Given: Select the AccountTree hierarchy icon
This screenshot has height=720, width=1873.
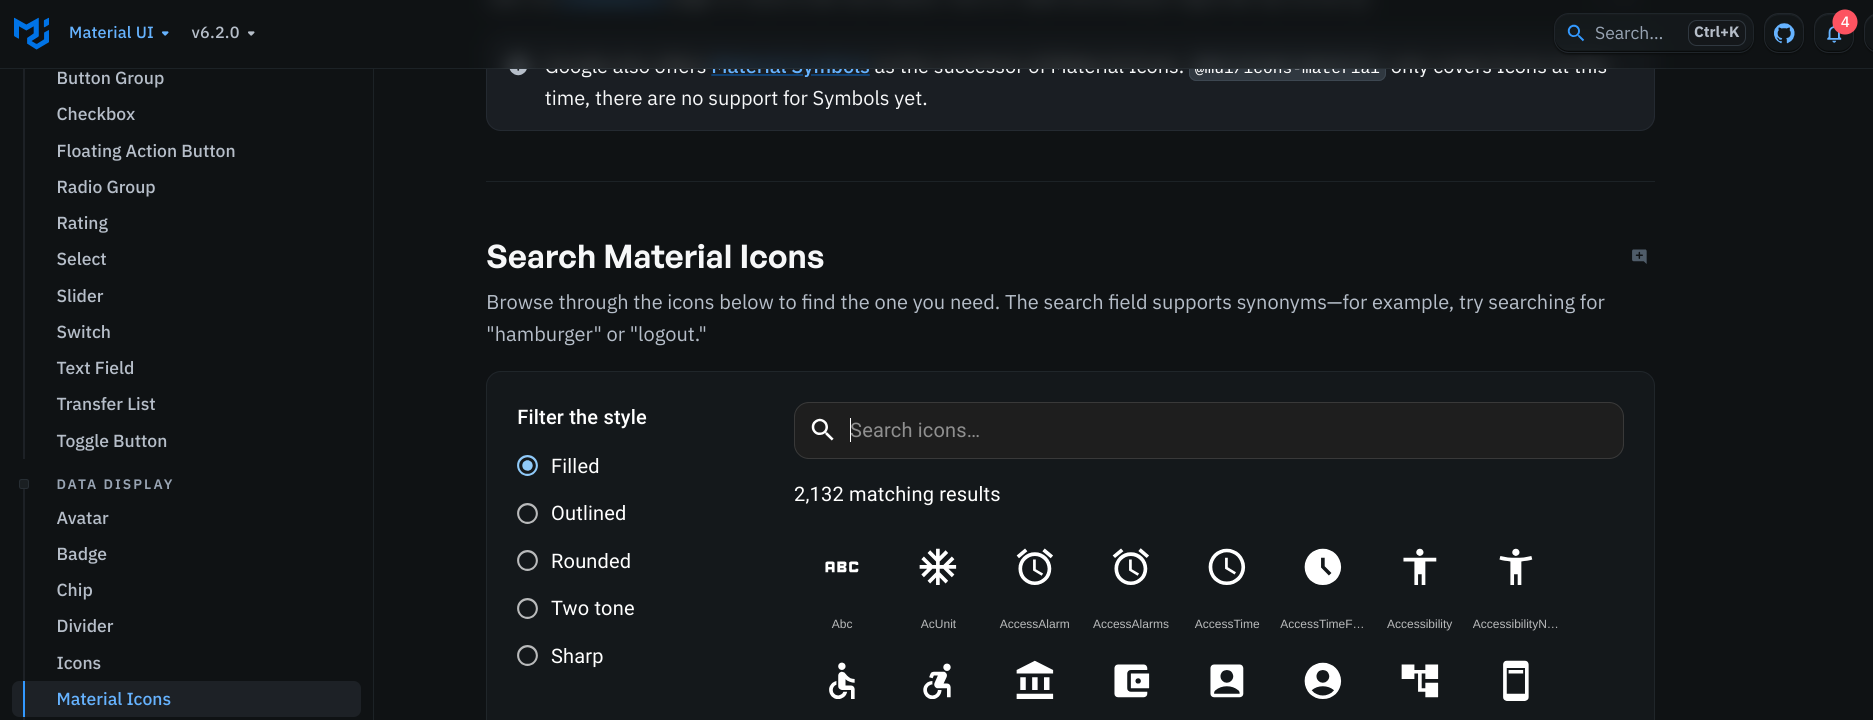Looking at the screenshot, I should coord(1419,681).
